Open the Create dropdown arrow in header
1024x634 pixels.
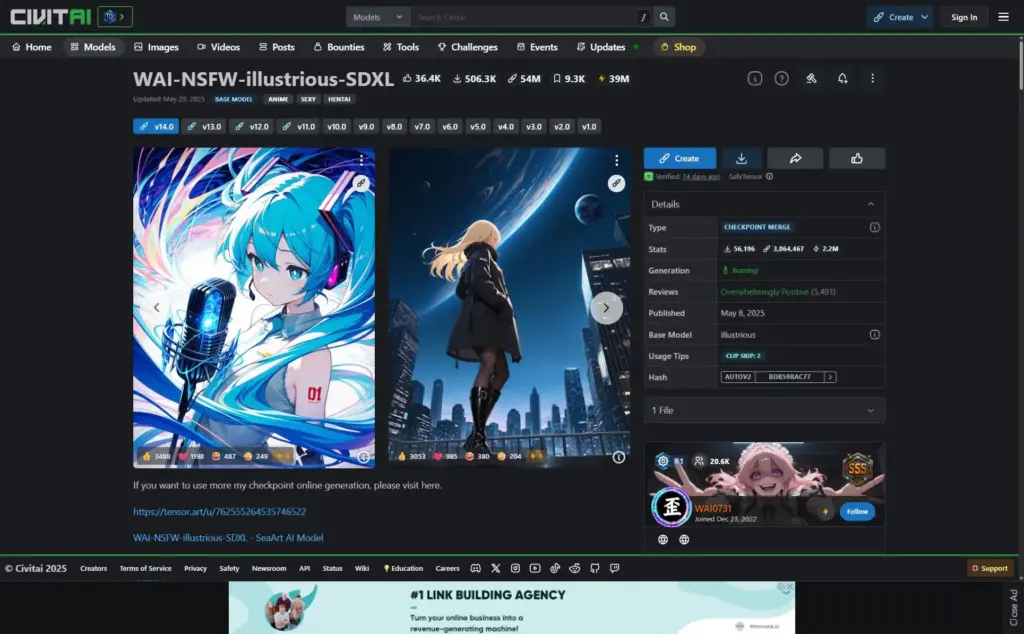click(924, 17)
